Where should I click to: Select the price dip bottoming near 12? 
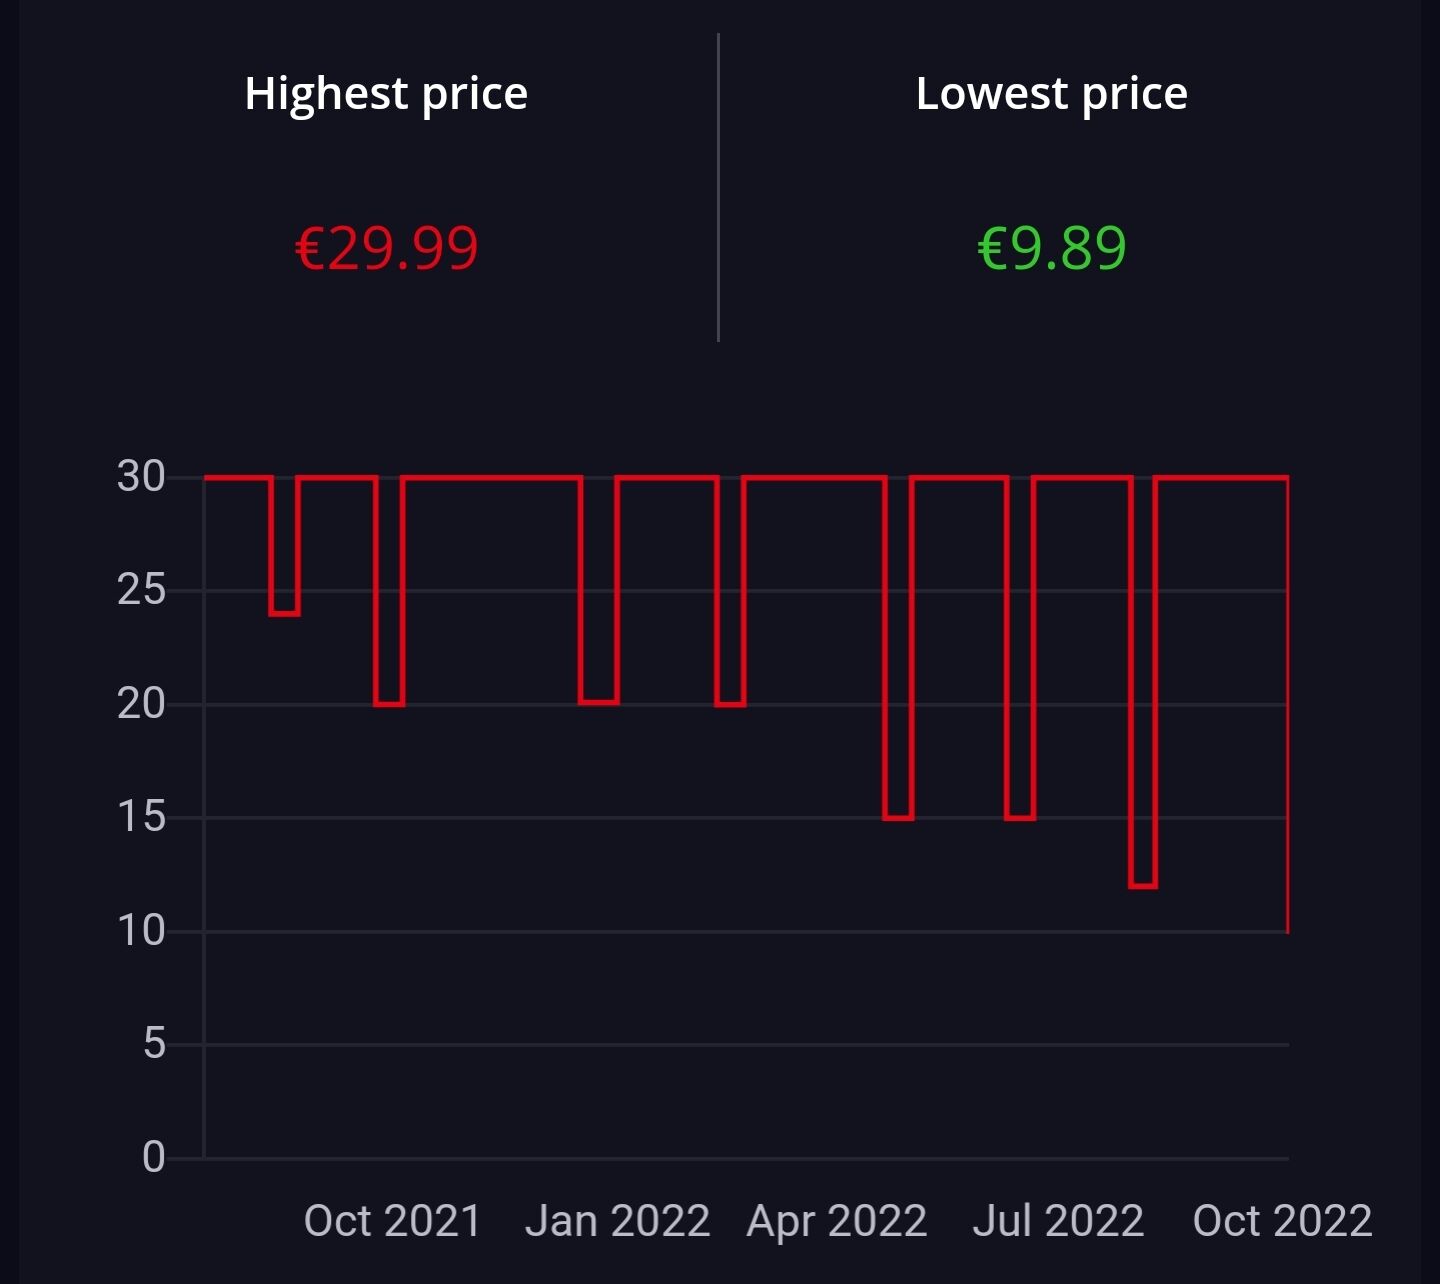click(1143, 886)
